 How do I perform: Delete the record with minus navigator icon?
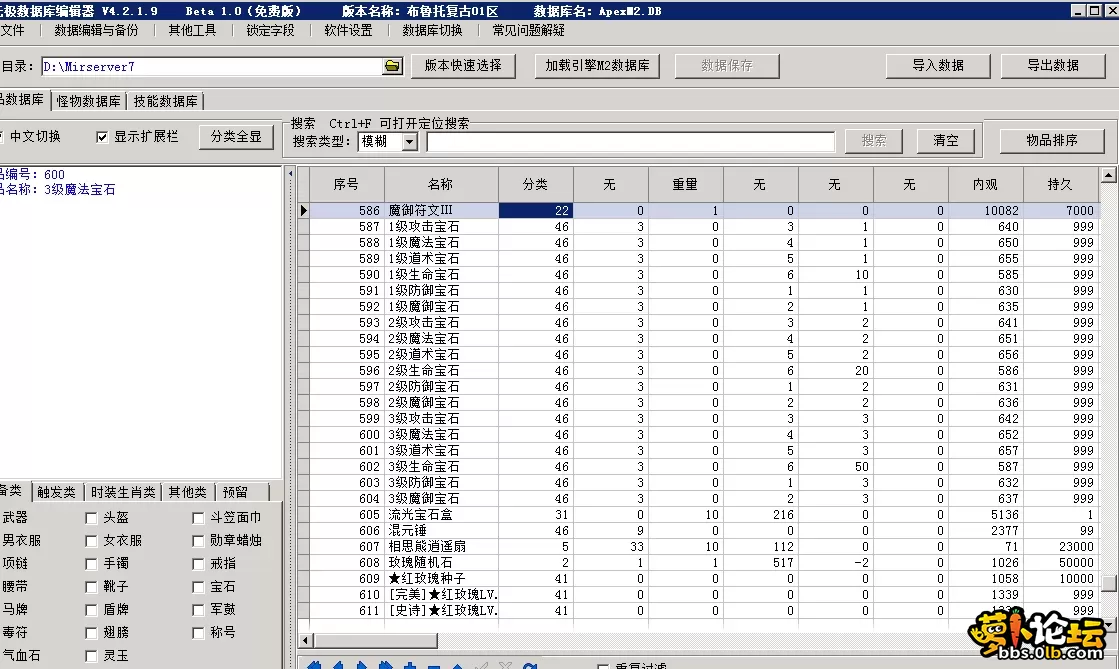(x=434, y=666)
